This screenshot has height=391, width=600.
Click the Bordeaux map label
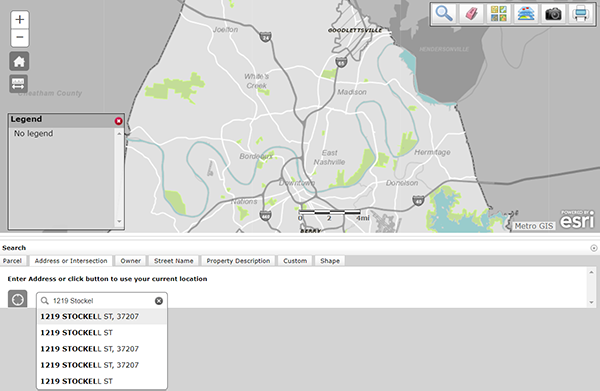point(256,156)
